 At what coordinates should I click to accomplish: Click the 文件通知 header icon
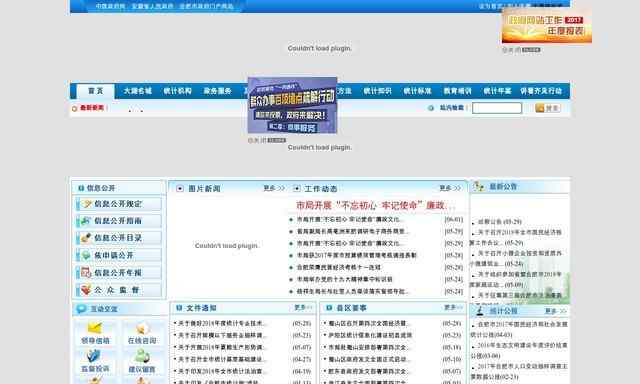click(x=179, y=308)
